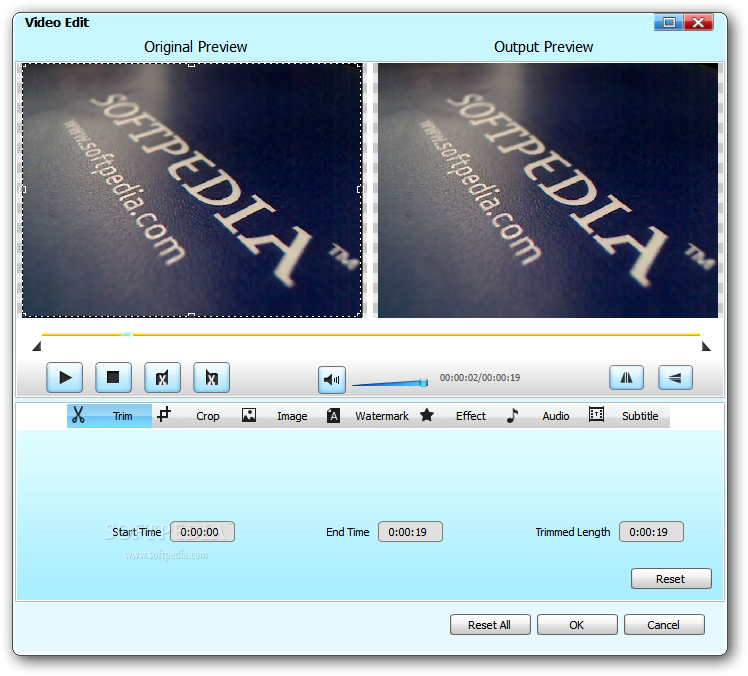Viewport: 748px width, 676px height.
Task: Flip video vertically with the triangle icon
Action: (x=675, y=378)
